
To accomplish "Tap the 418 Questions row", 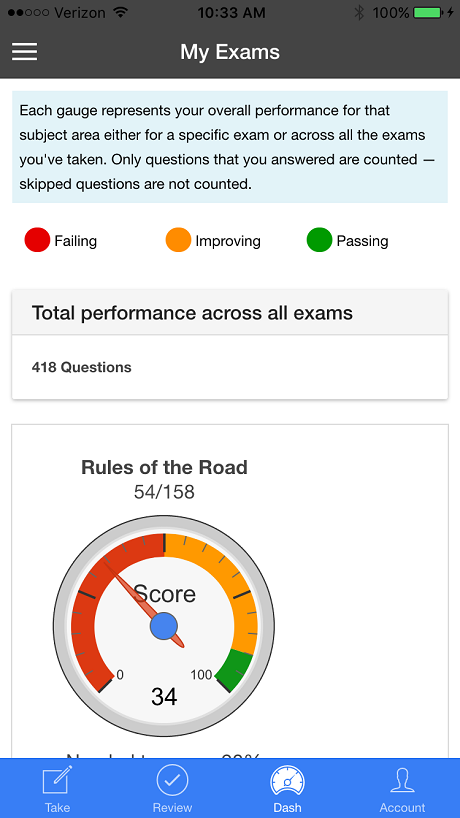I will (x=230, y=367).
